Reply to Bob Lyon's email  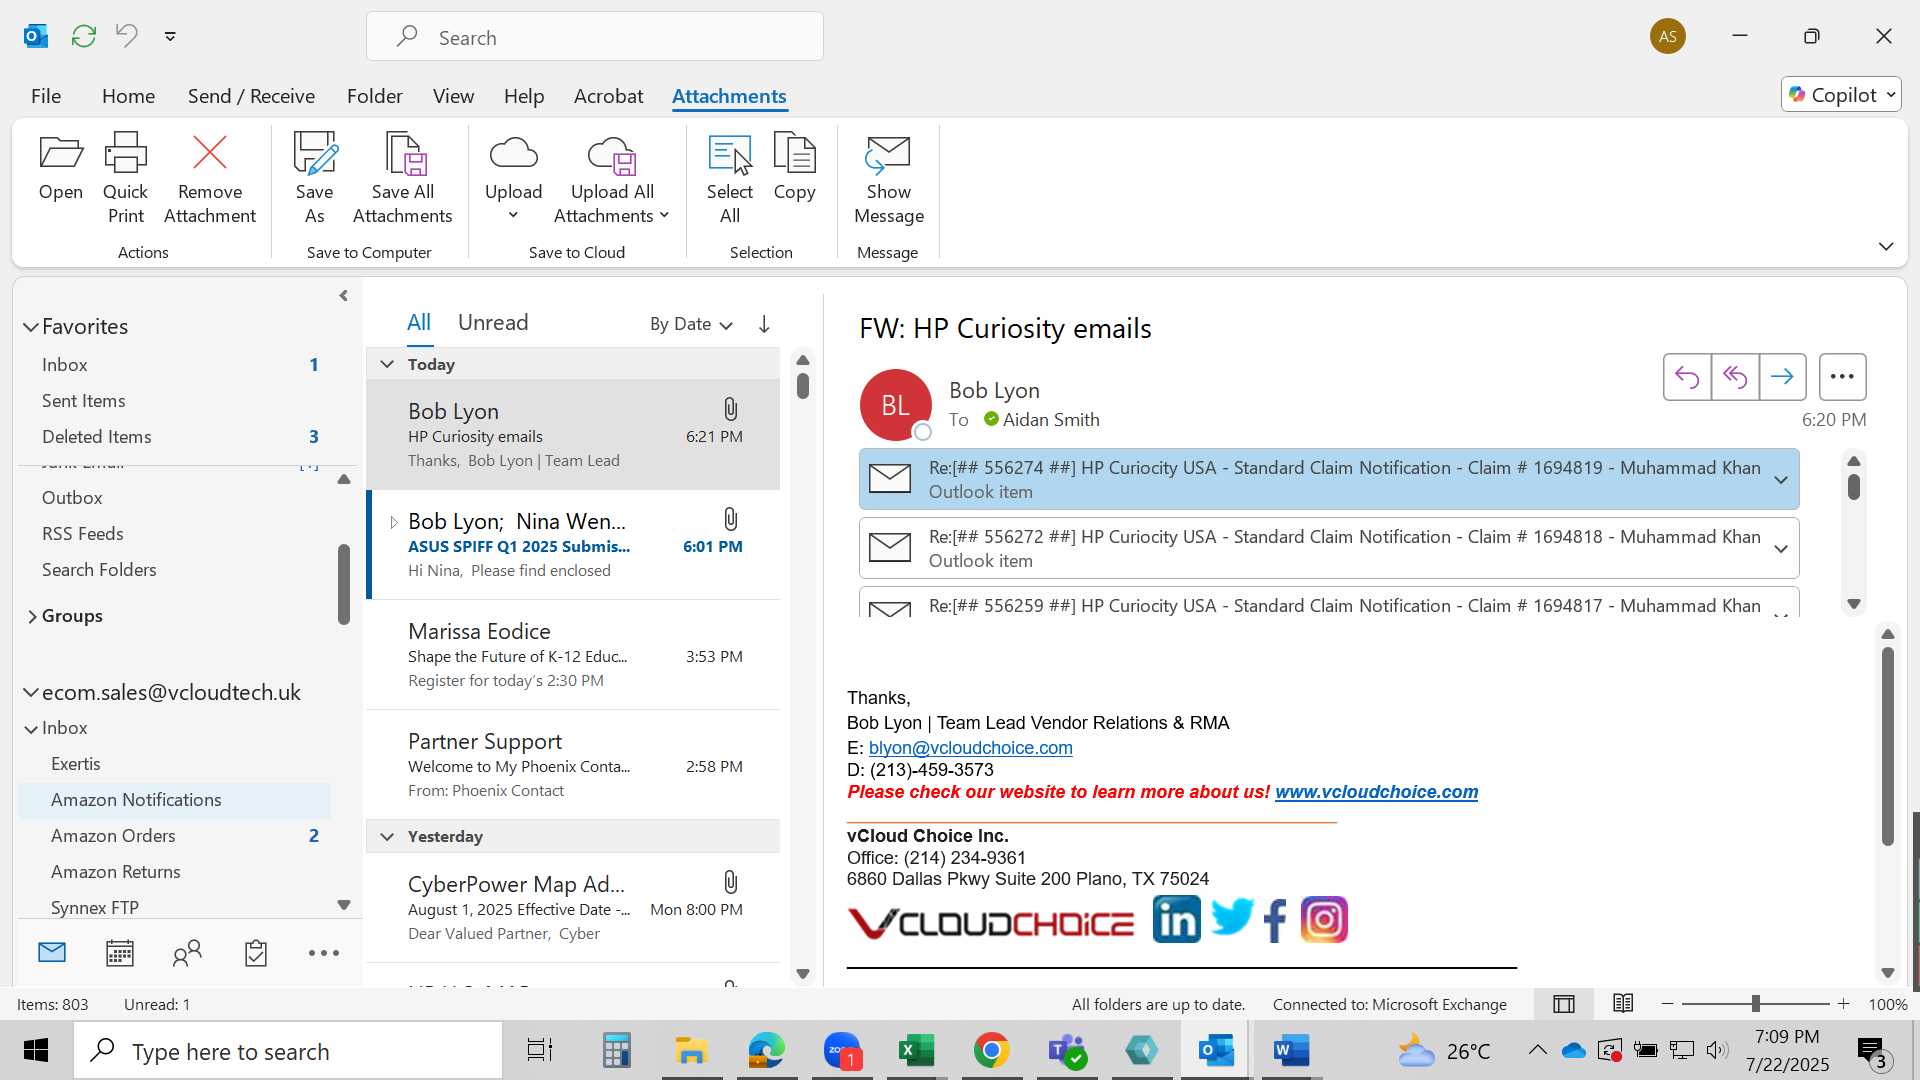point(1687,377)
